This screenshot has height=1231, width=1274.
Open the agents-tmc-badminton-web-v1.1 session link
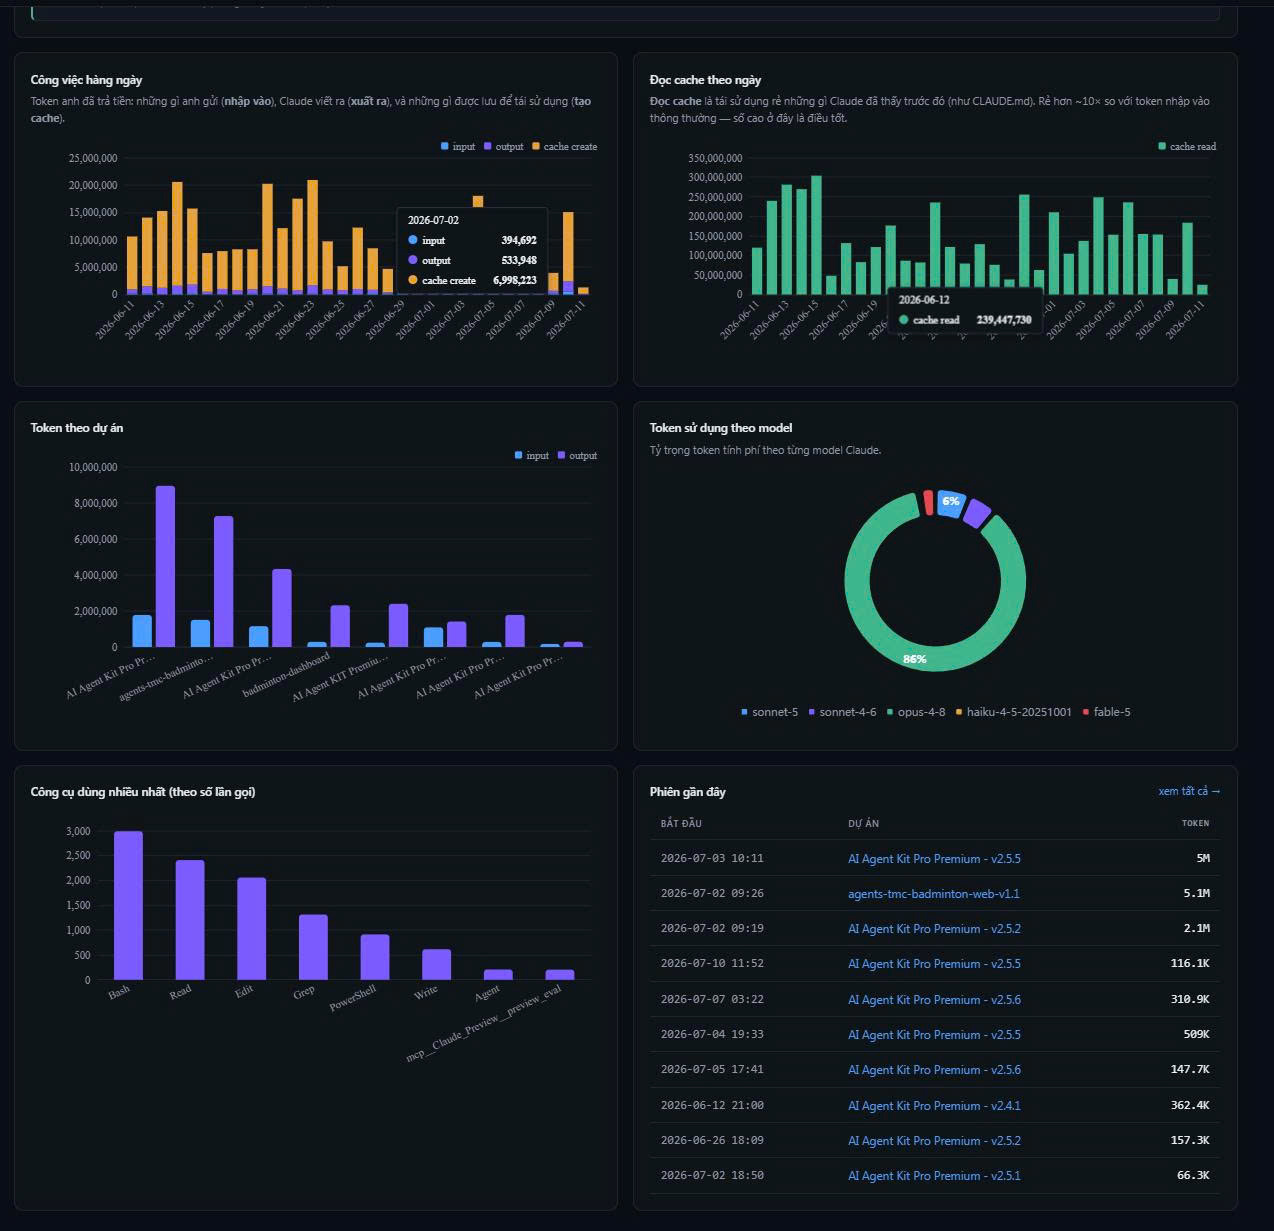[x=933, y=893]
